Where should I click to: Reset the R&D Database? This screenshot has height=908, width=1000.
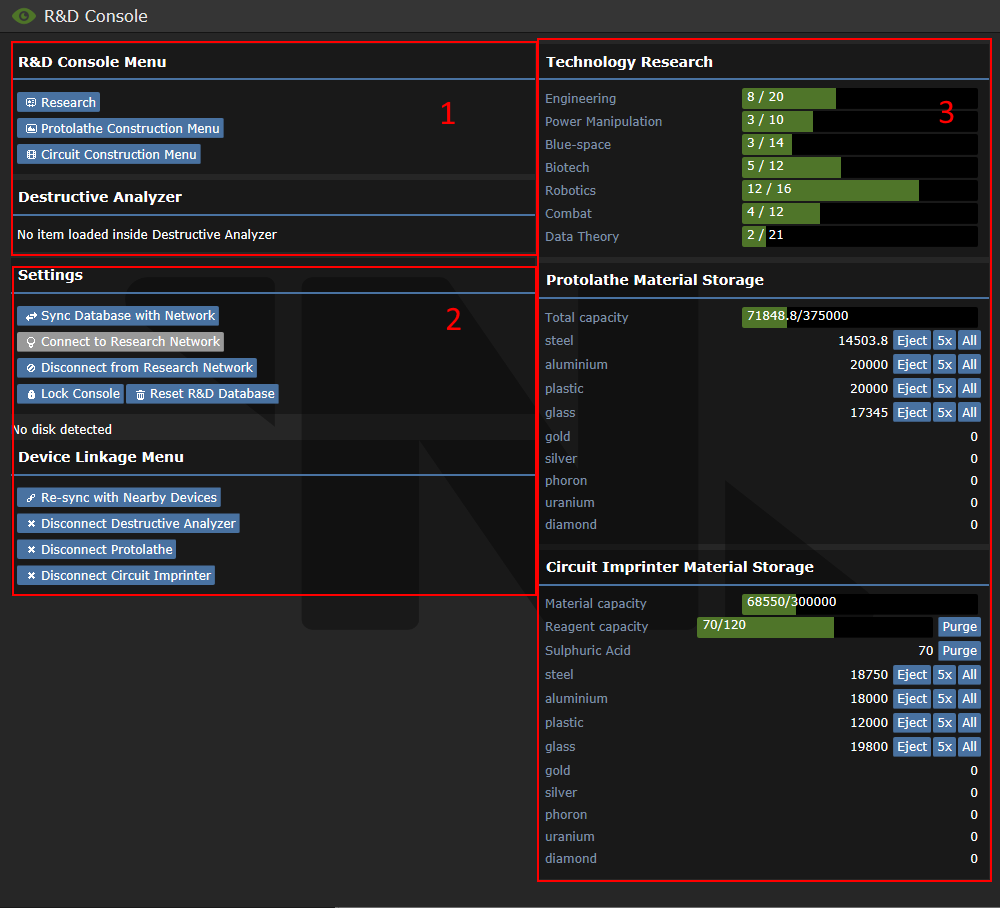[202, 394]
